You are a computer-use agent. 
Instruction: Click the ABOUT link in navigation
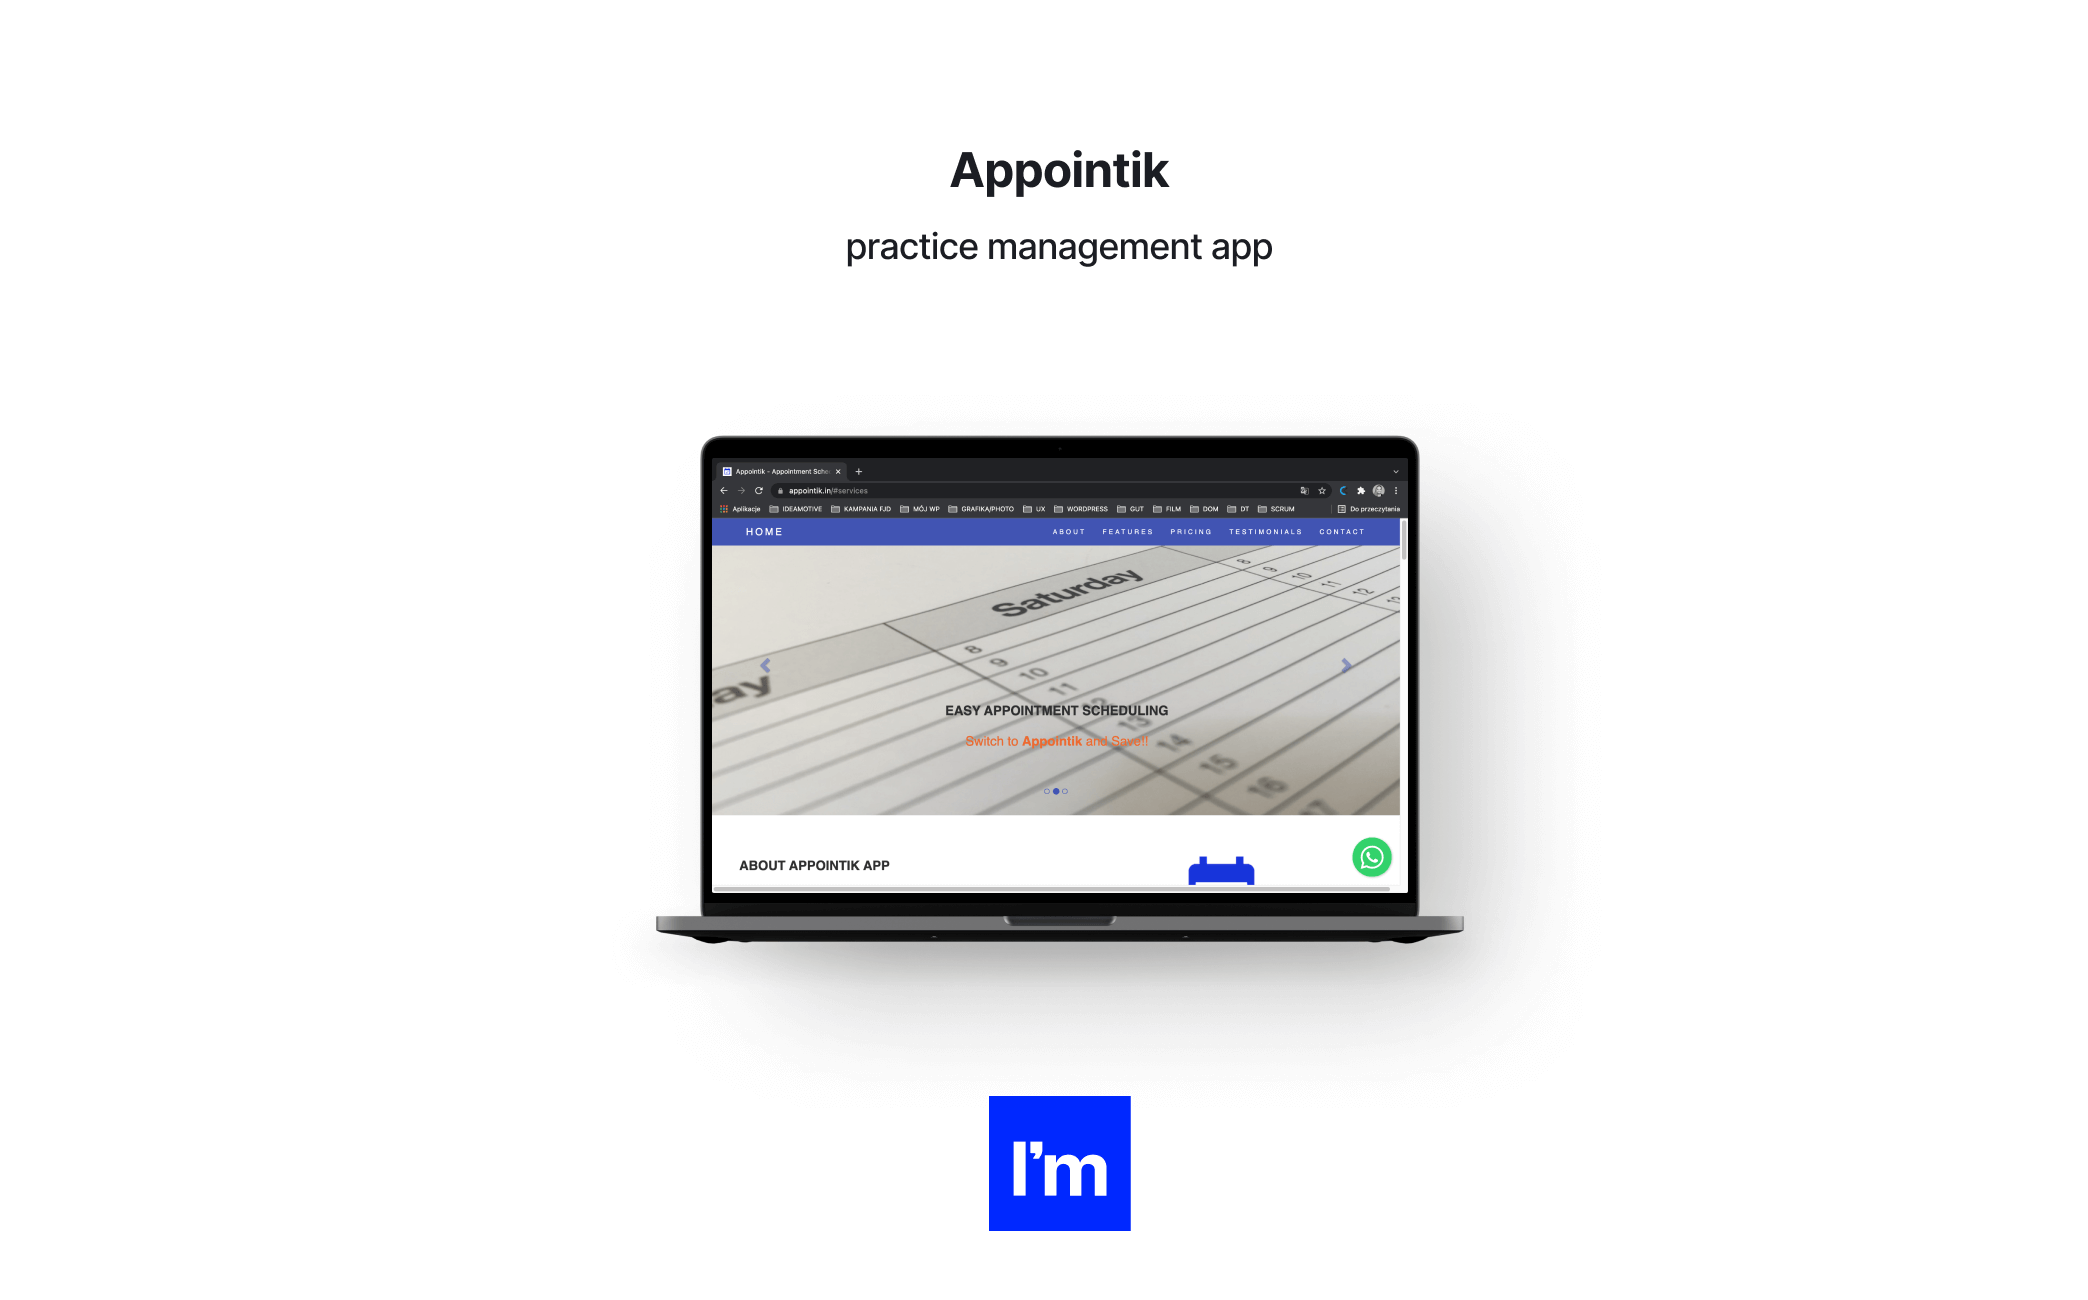(x=1065, y=532)
